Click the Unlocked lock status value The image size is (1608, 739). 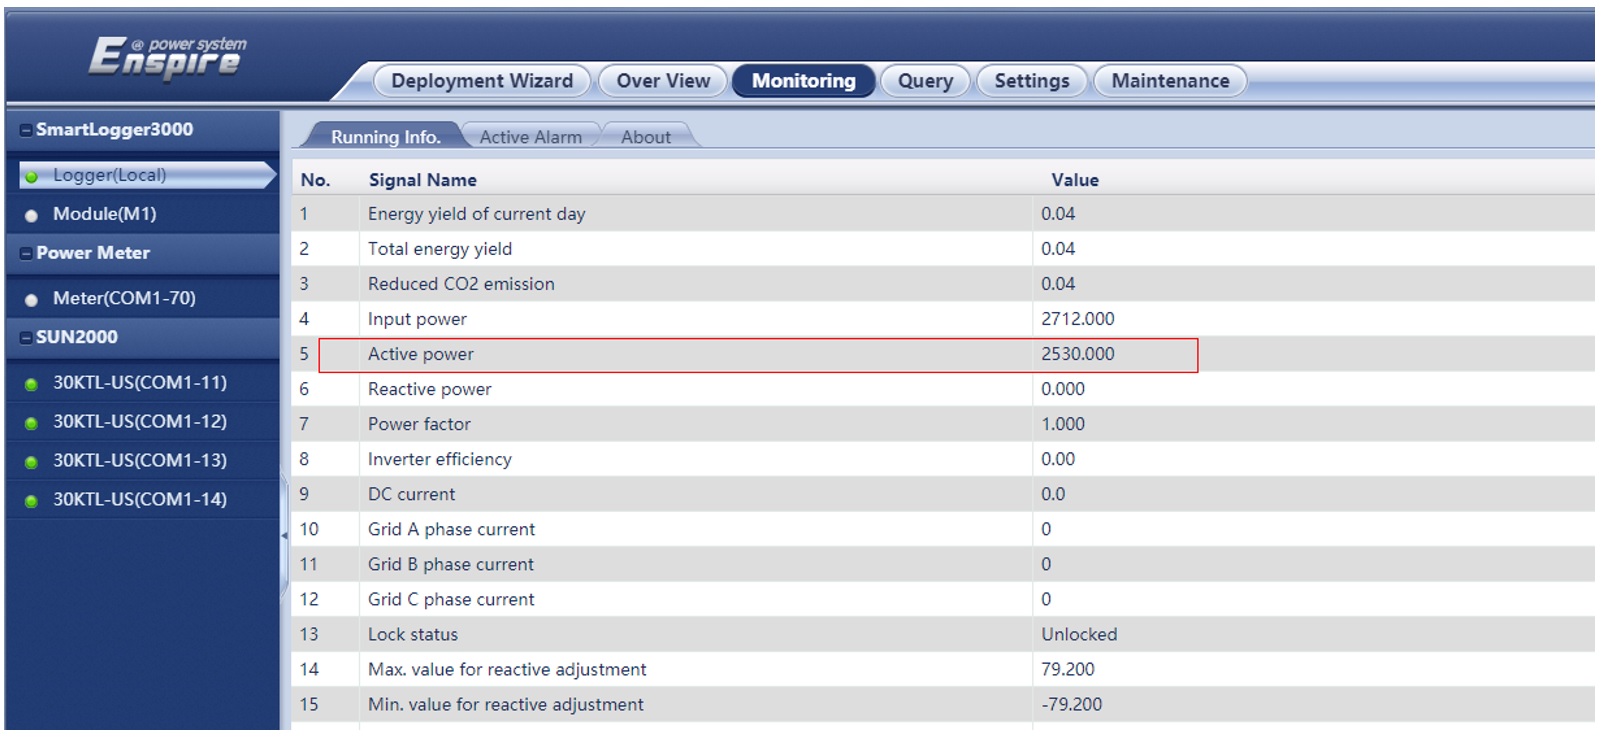tap(1079, 634)
